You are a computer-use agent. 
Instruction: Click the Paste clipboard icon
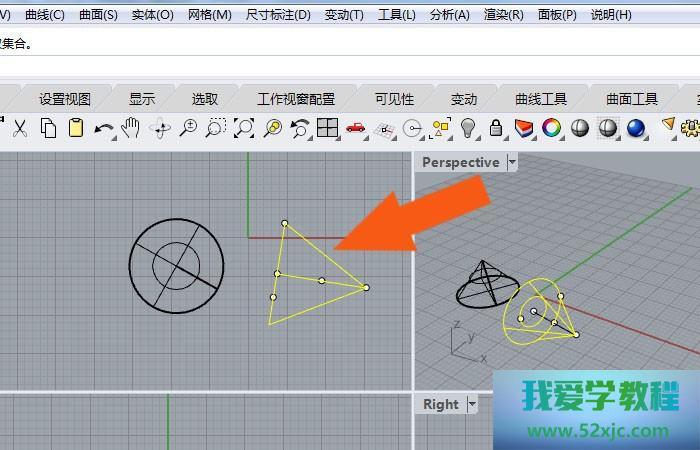pos(75,128)
